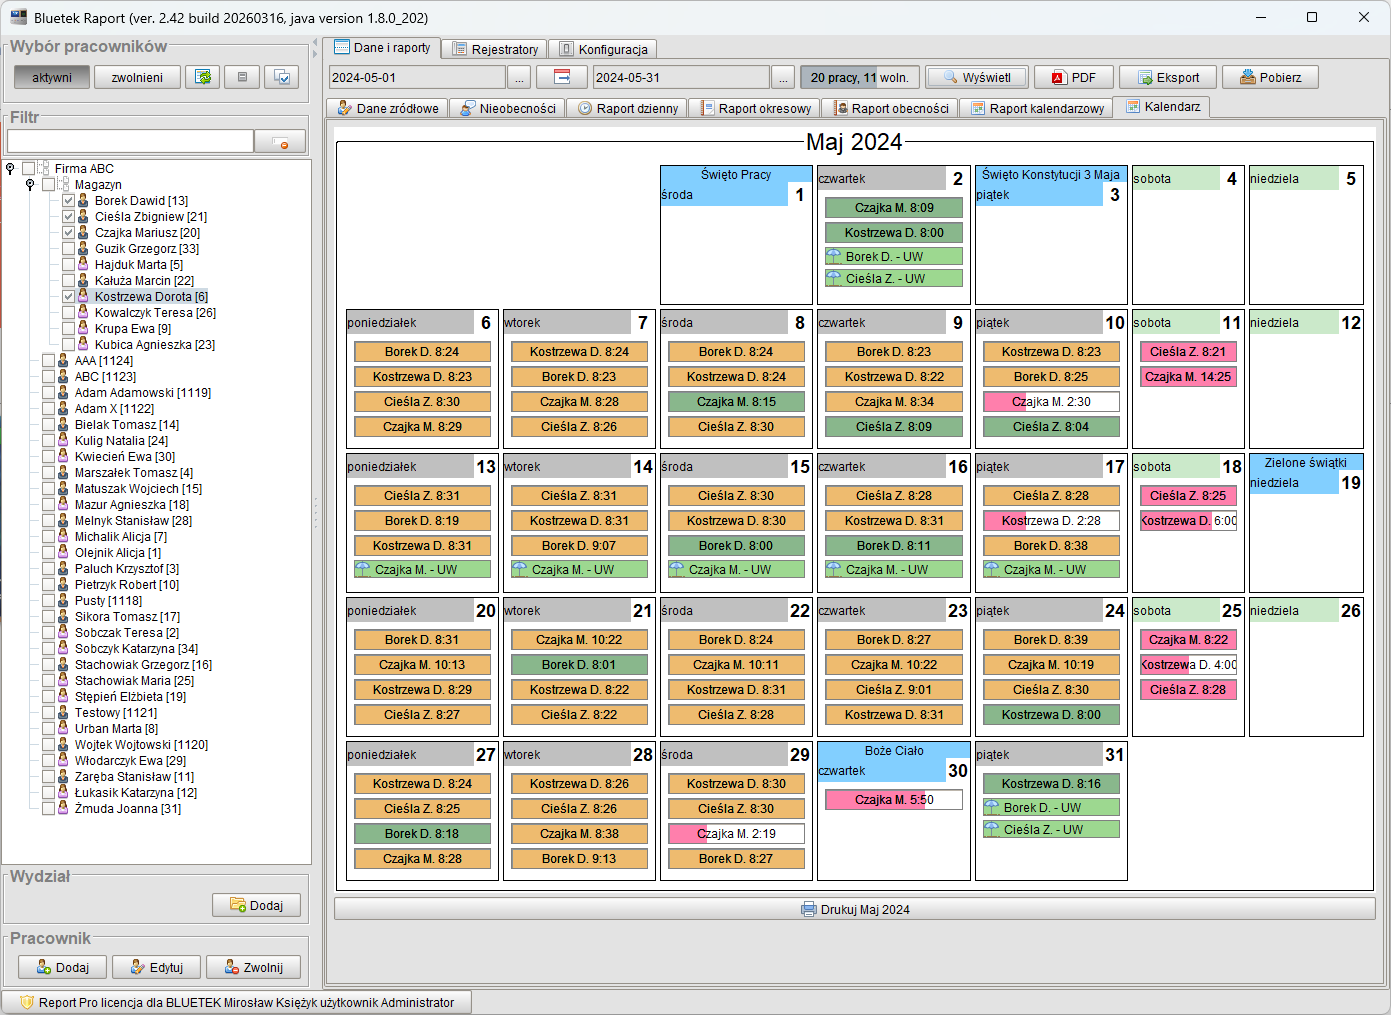Check the Guzik Grzegorz checkbox
1391x1015 pixels.
68,249
